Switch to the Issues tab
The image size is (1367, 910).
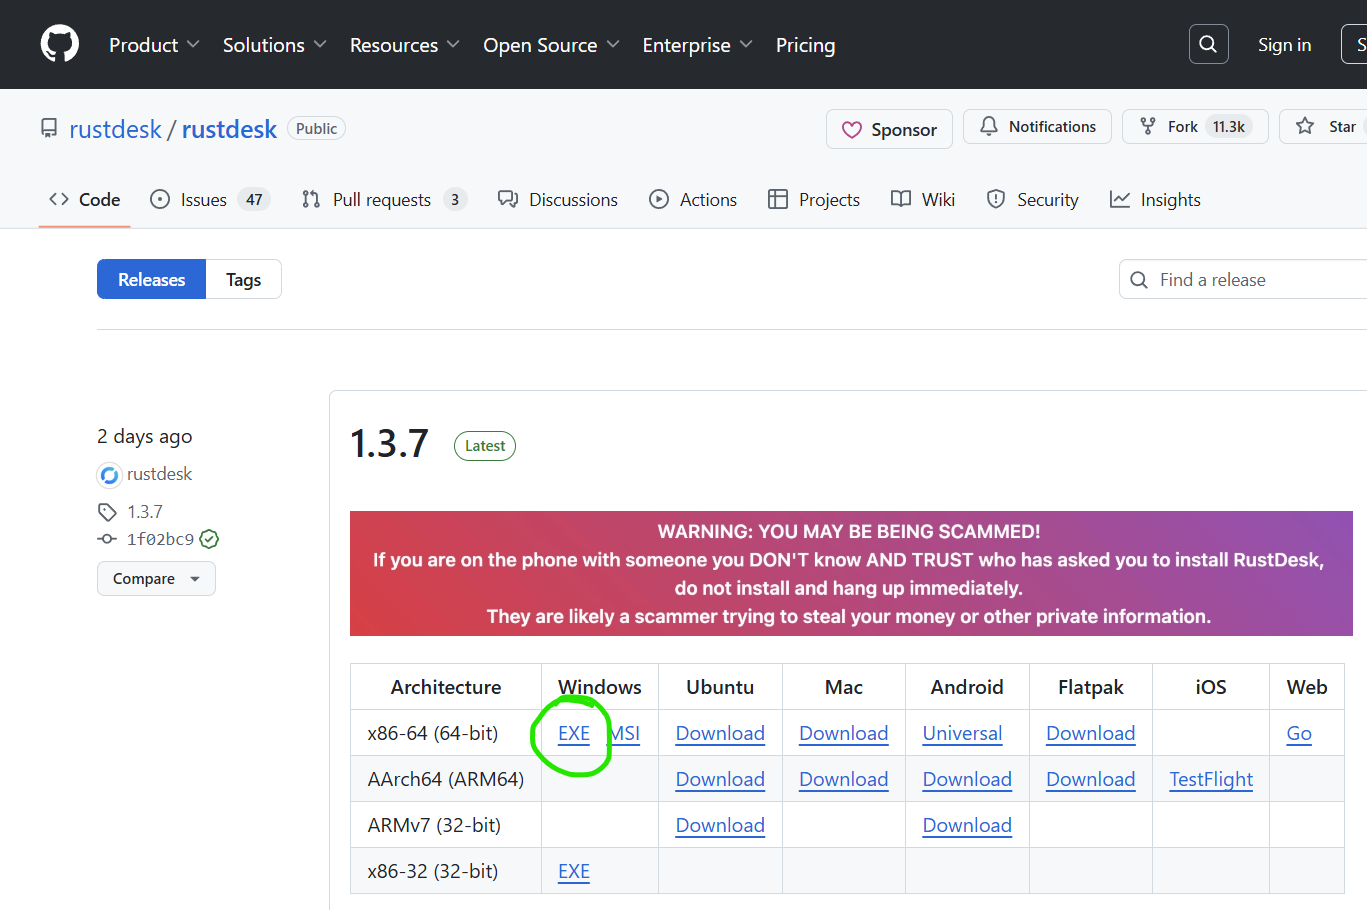pyautogui.click(x=209, y=200)
